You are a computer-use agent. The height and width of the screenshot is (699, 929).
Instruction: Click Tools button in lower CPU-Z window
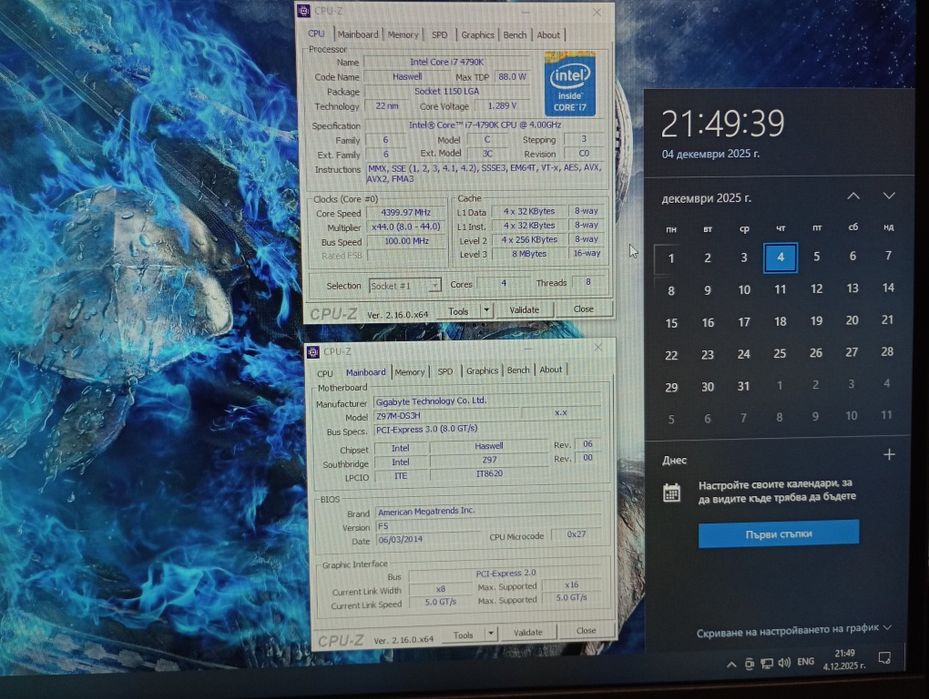click(x=463, y=634)
